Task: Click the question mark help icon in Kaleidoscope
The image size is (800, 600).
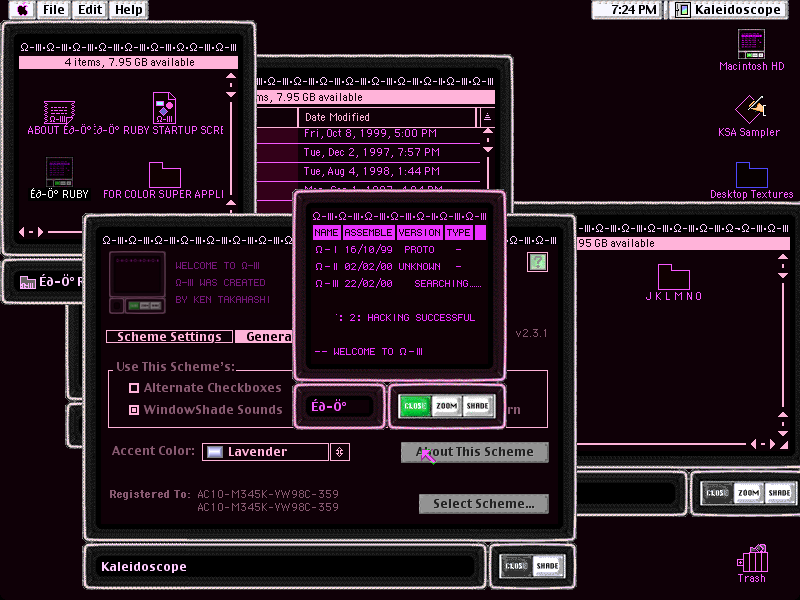Action: [538, 262]
